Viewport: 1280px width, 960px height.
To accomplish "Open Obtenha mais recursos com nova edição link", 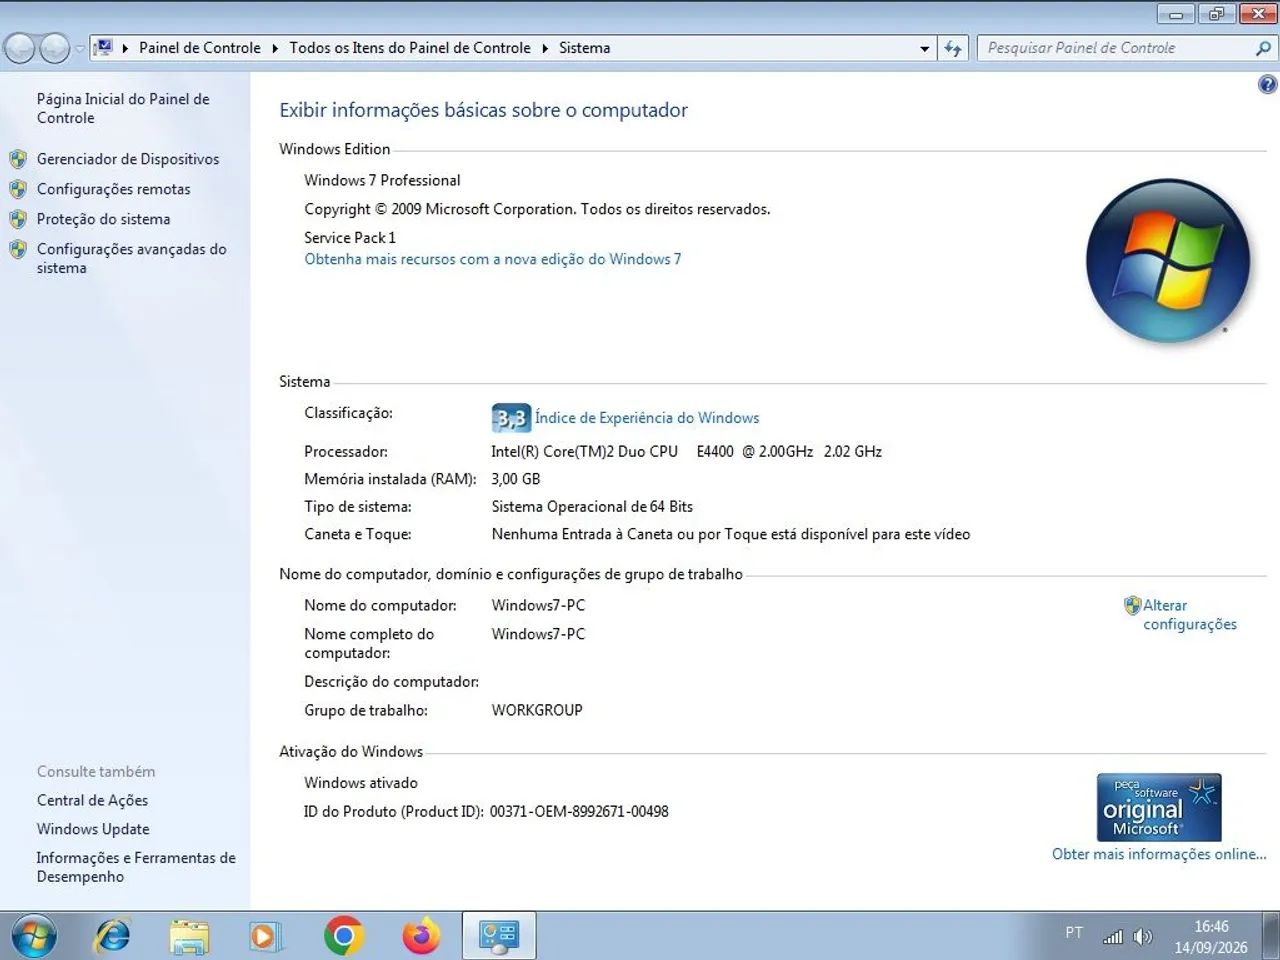I will pos(493,259).
